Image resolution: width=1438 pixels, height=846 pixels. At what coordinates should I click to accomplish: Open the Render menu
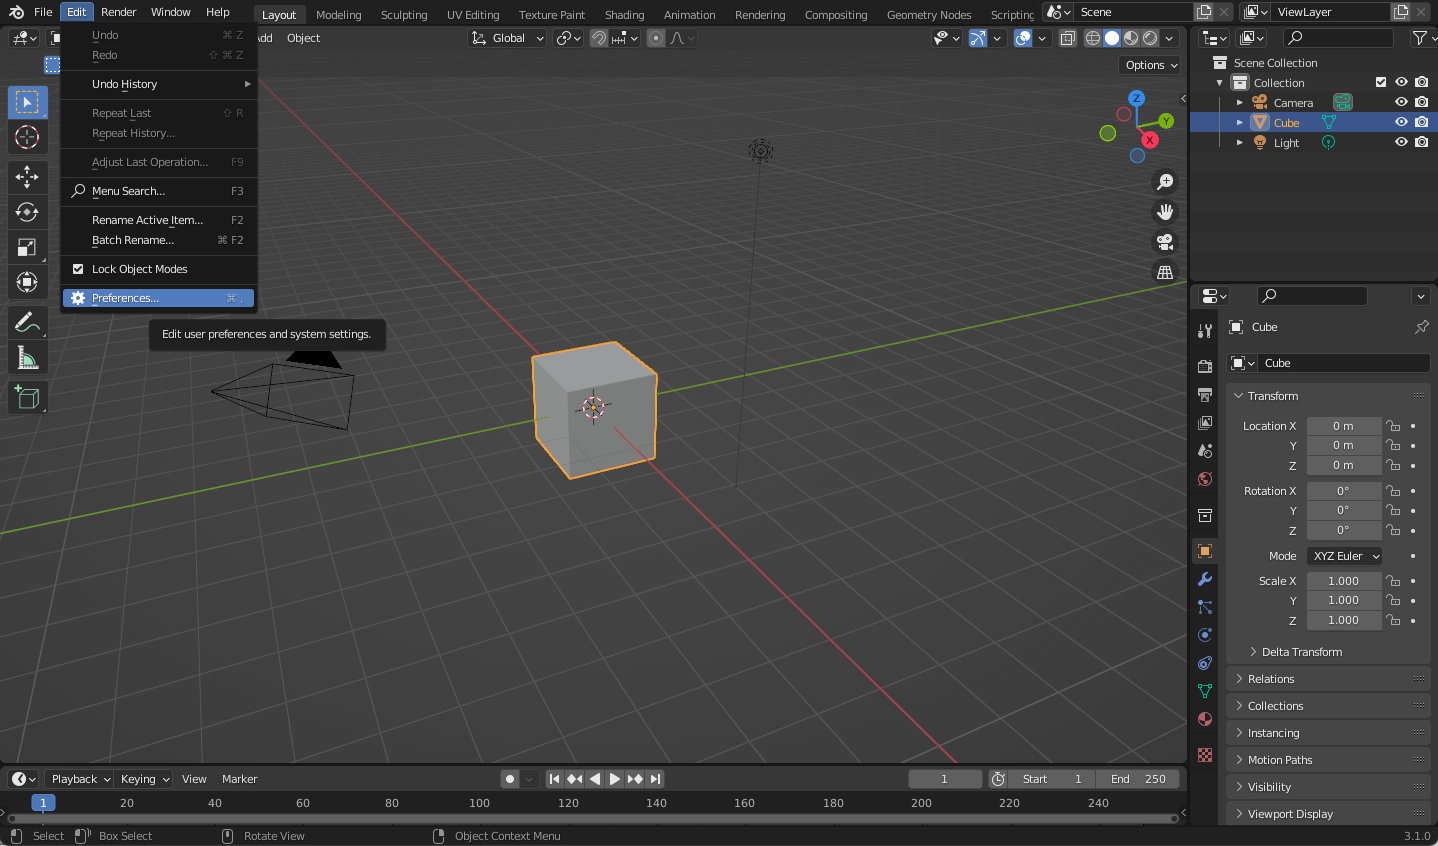(119, 11)
